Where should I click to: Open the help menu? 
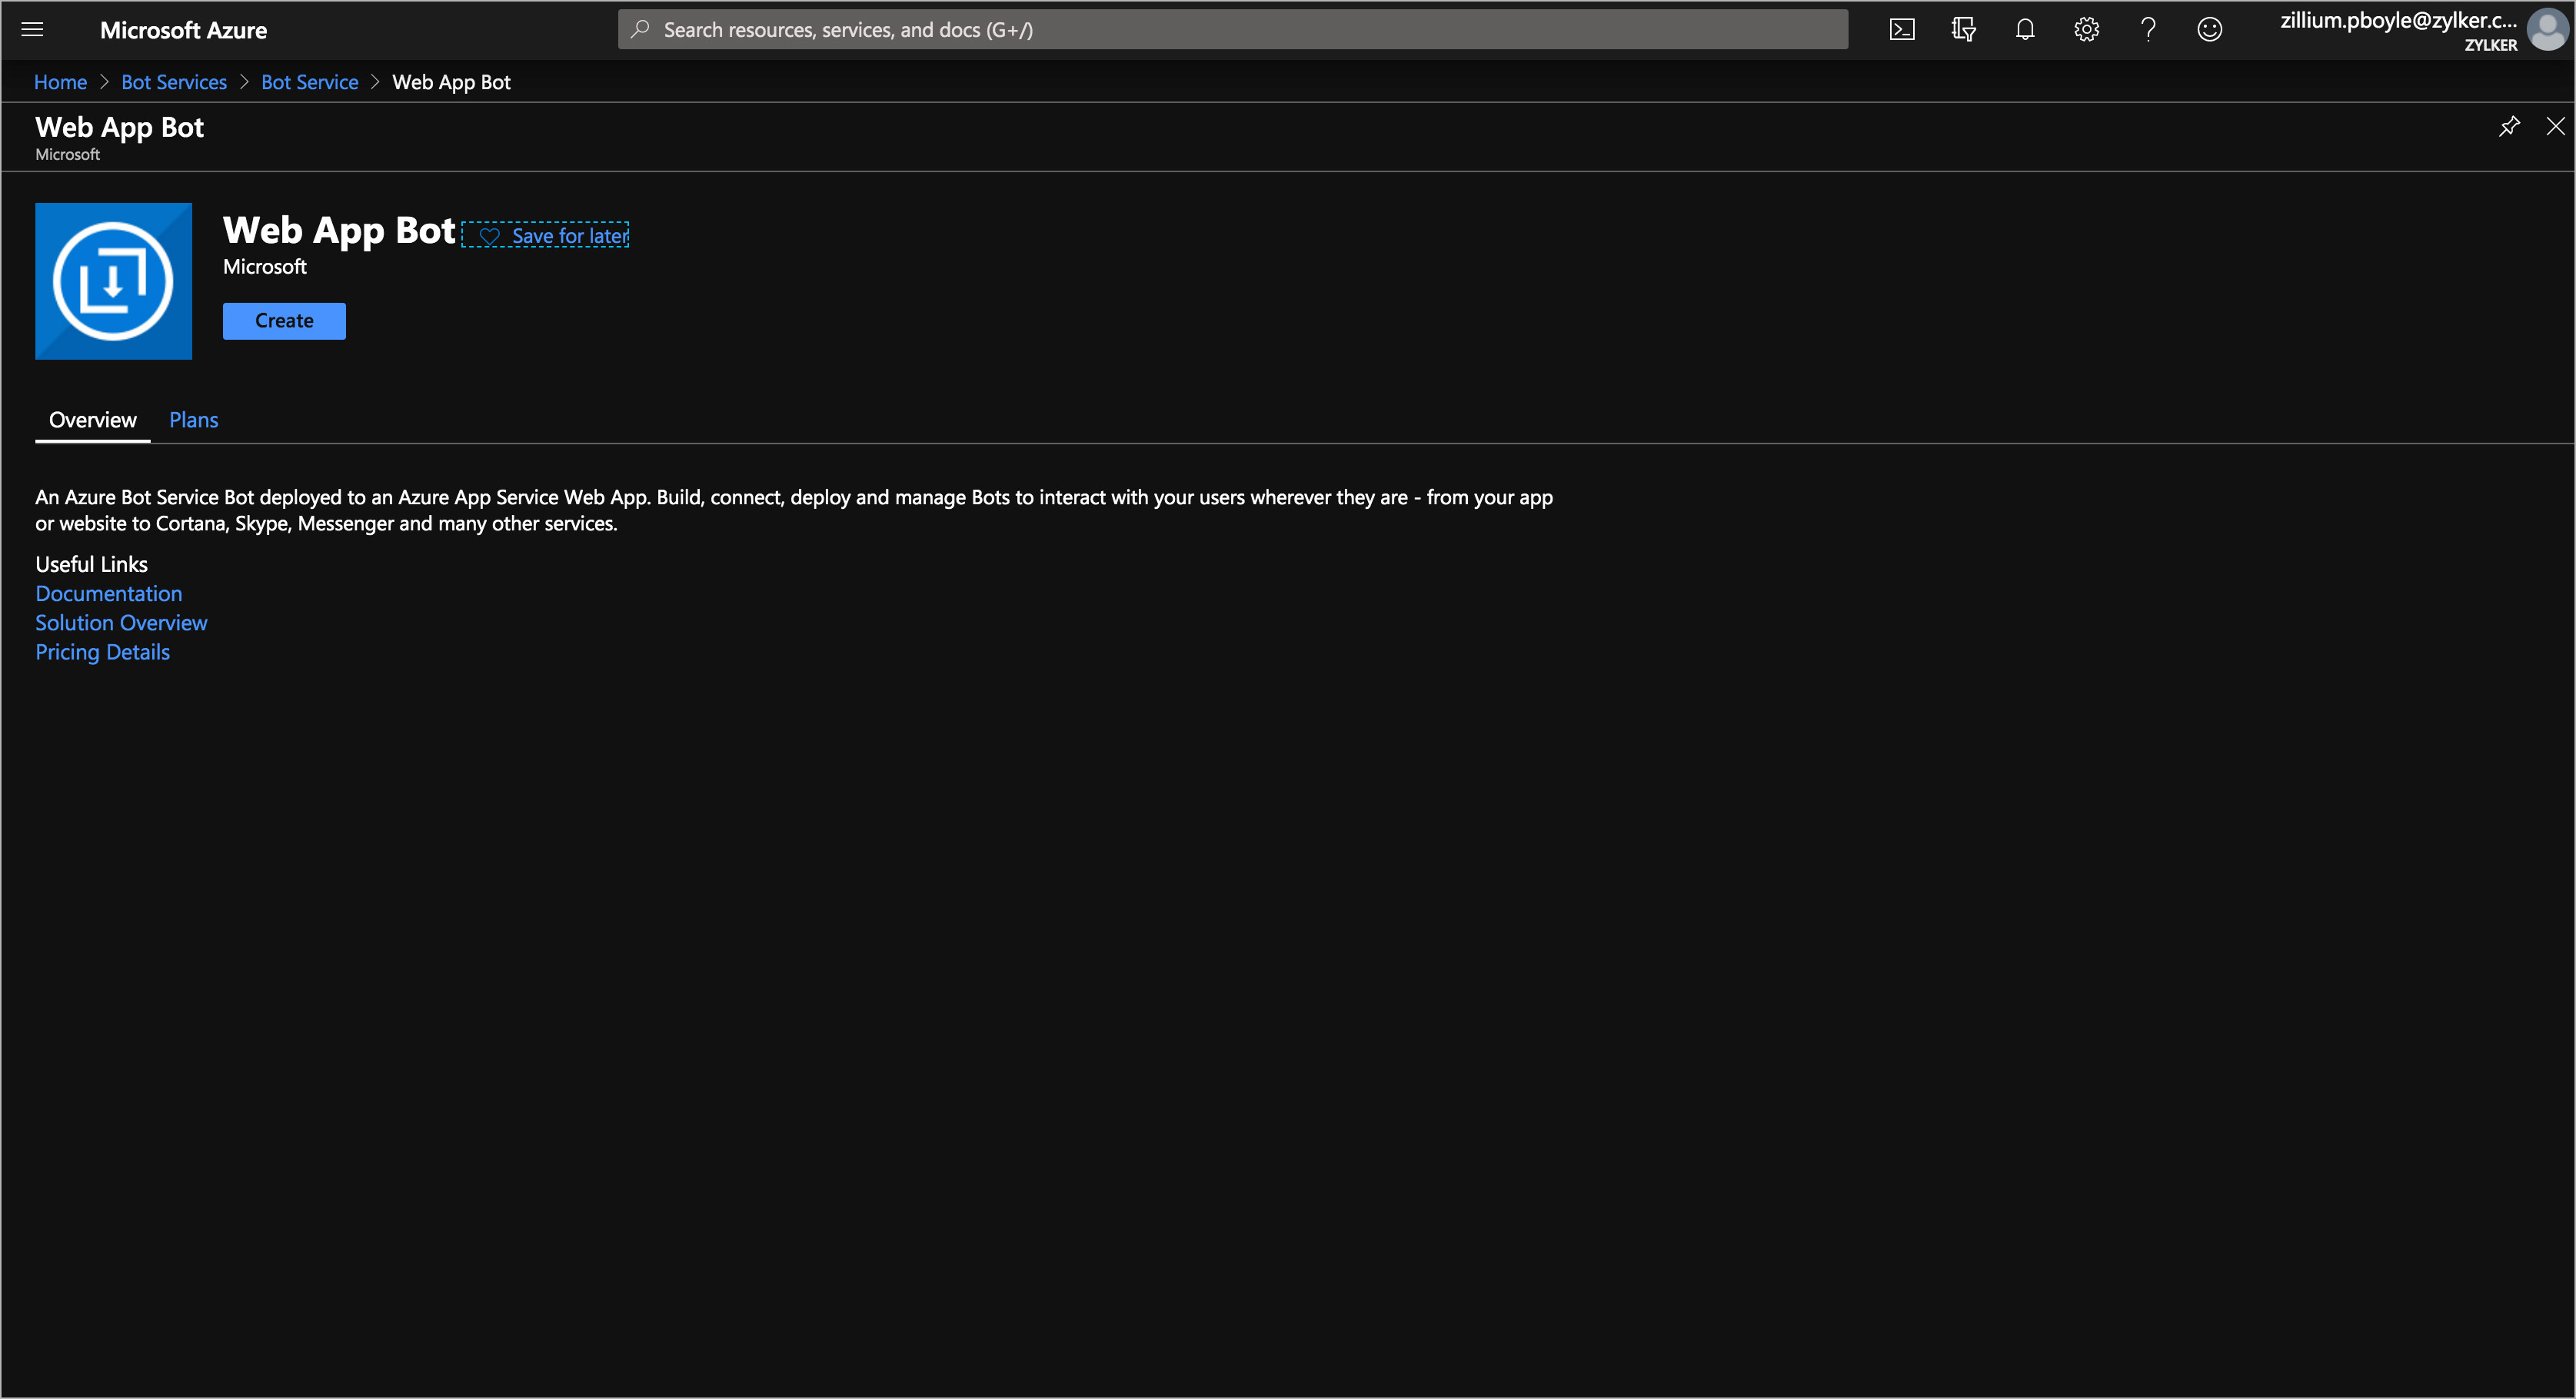click(x=2148, y=29)
